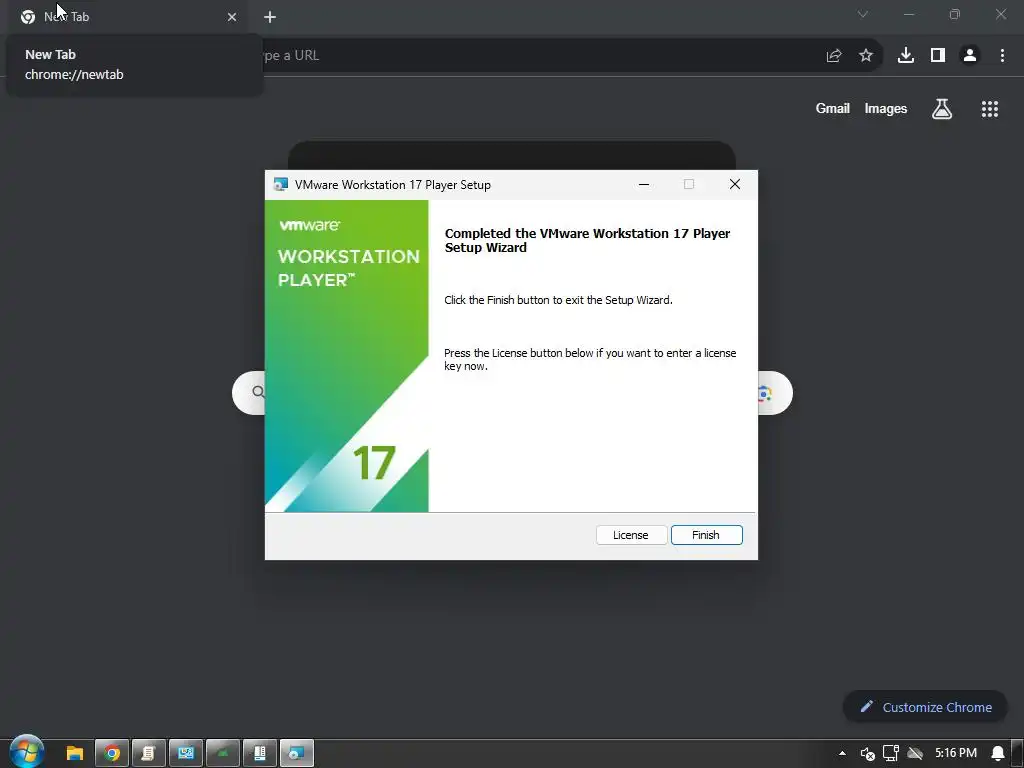Open the book-shaped taskbar app icon
The height and width of the screenshot is (768, 1024).
click(x=260, y=753)
